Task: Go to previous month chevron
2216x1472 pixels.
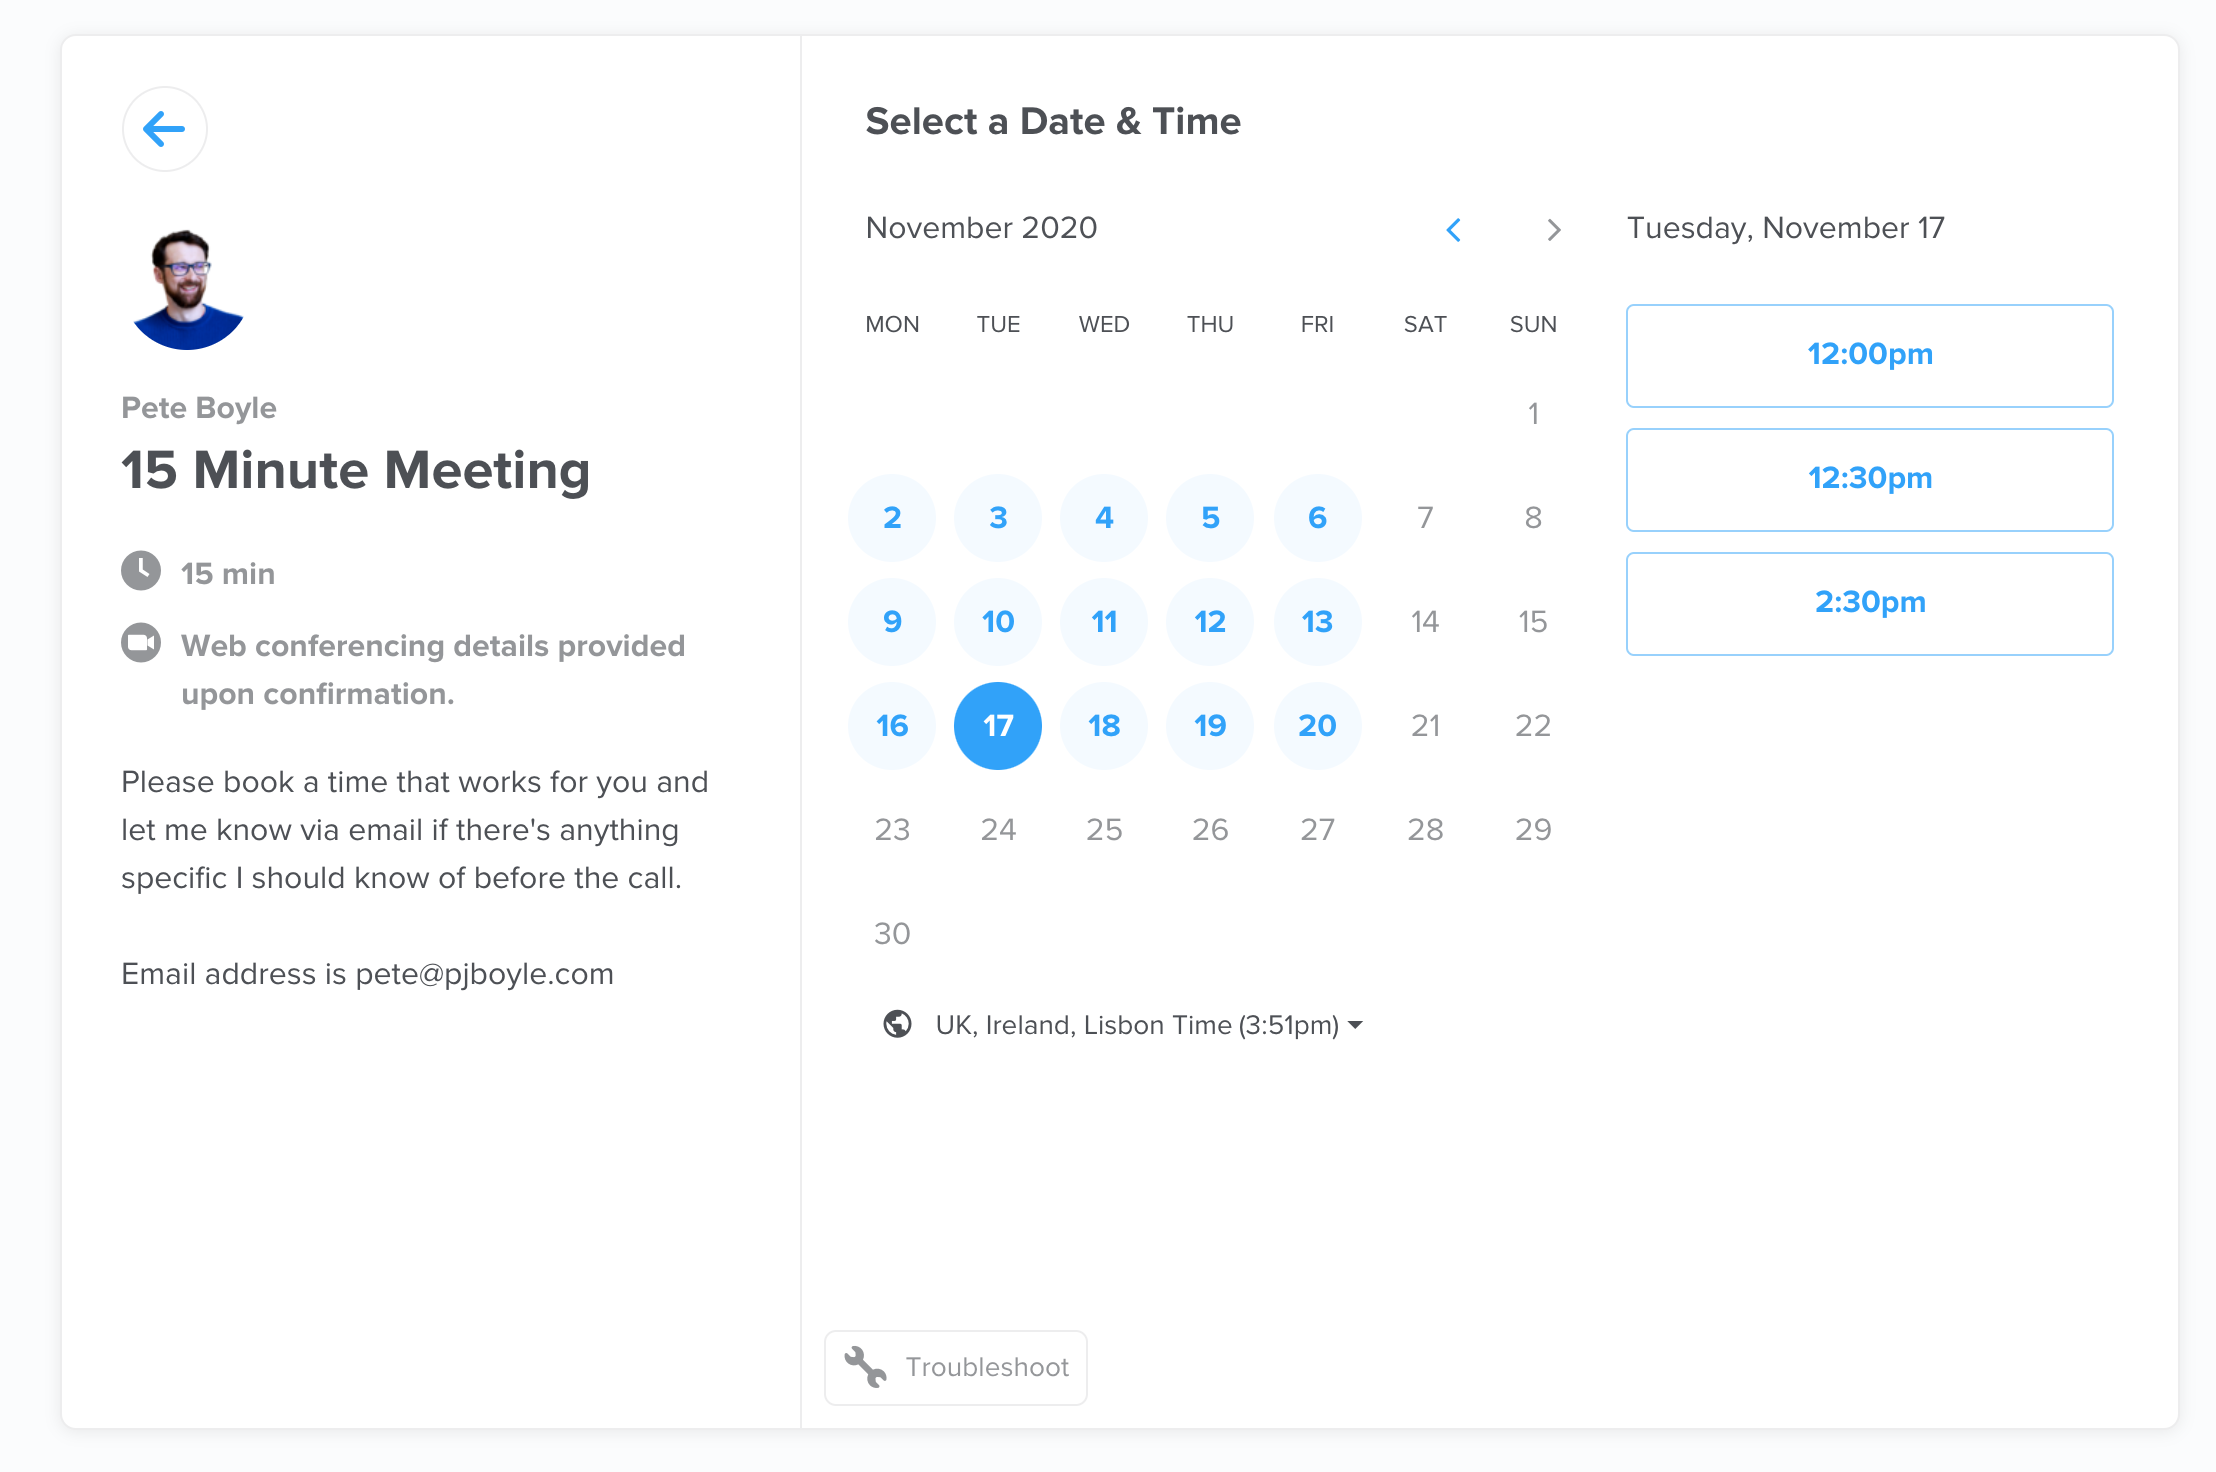Action: [1454, 230]
